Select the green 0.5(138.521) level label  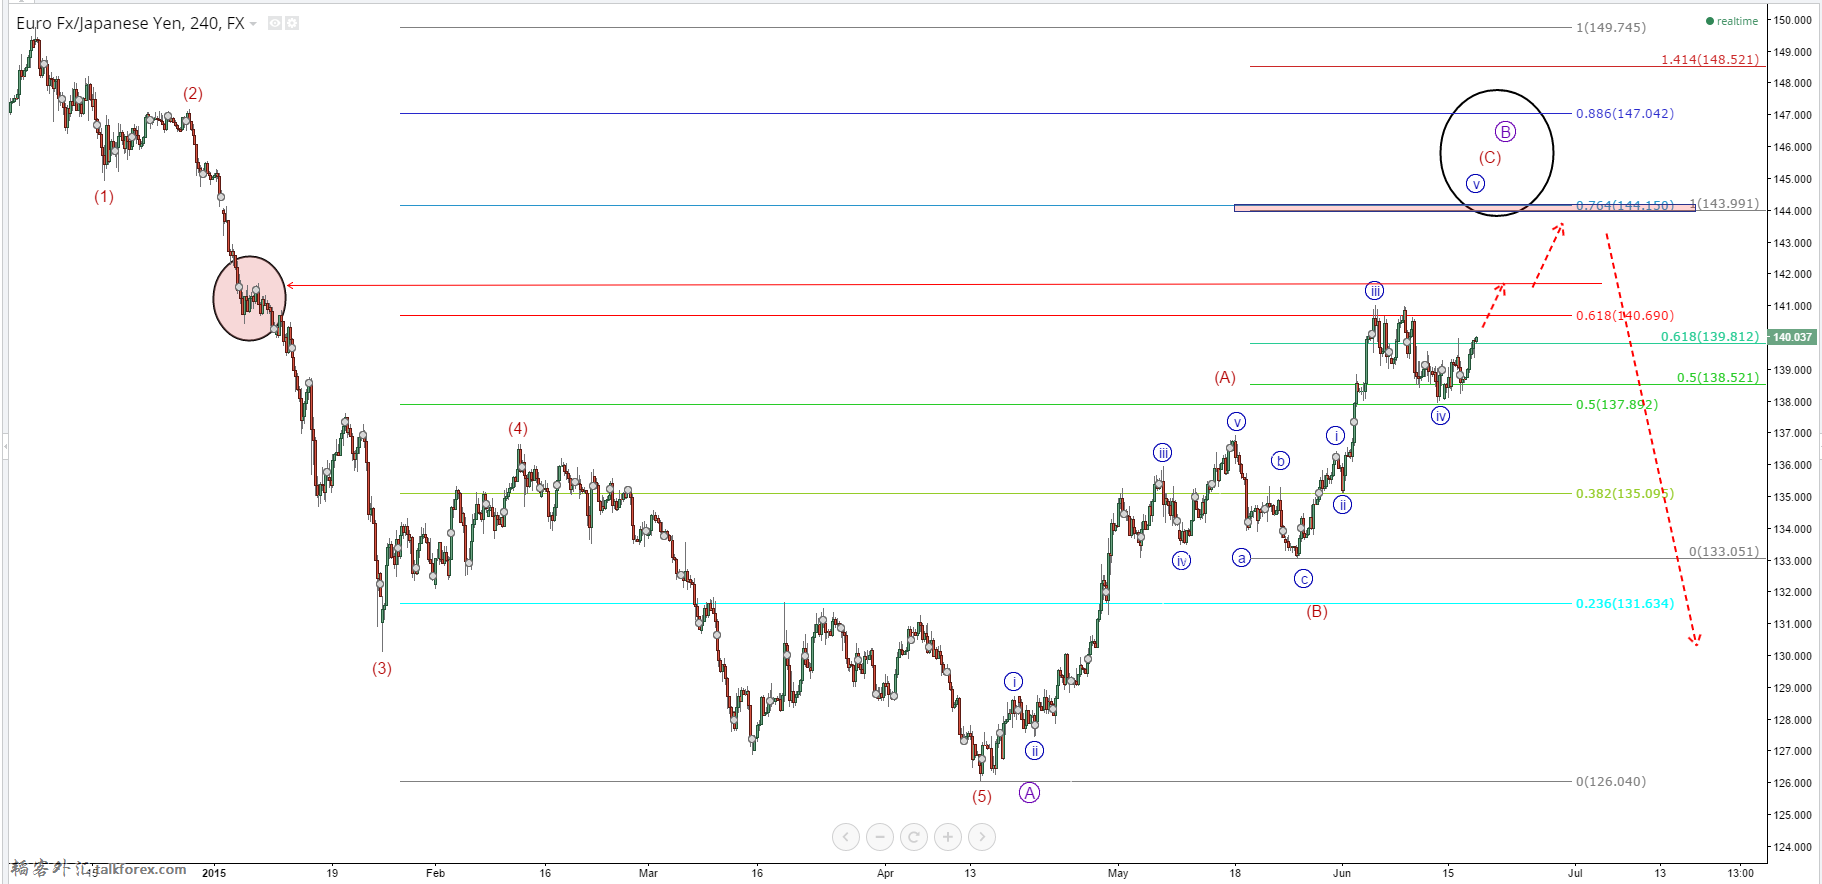pos(1717,378)
